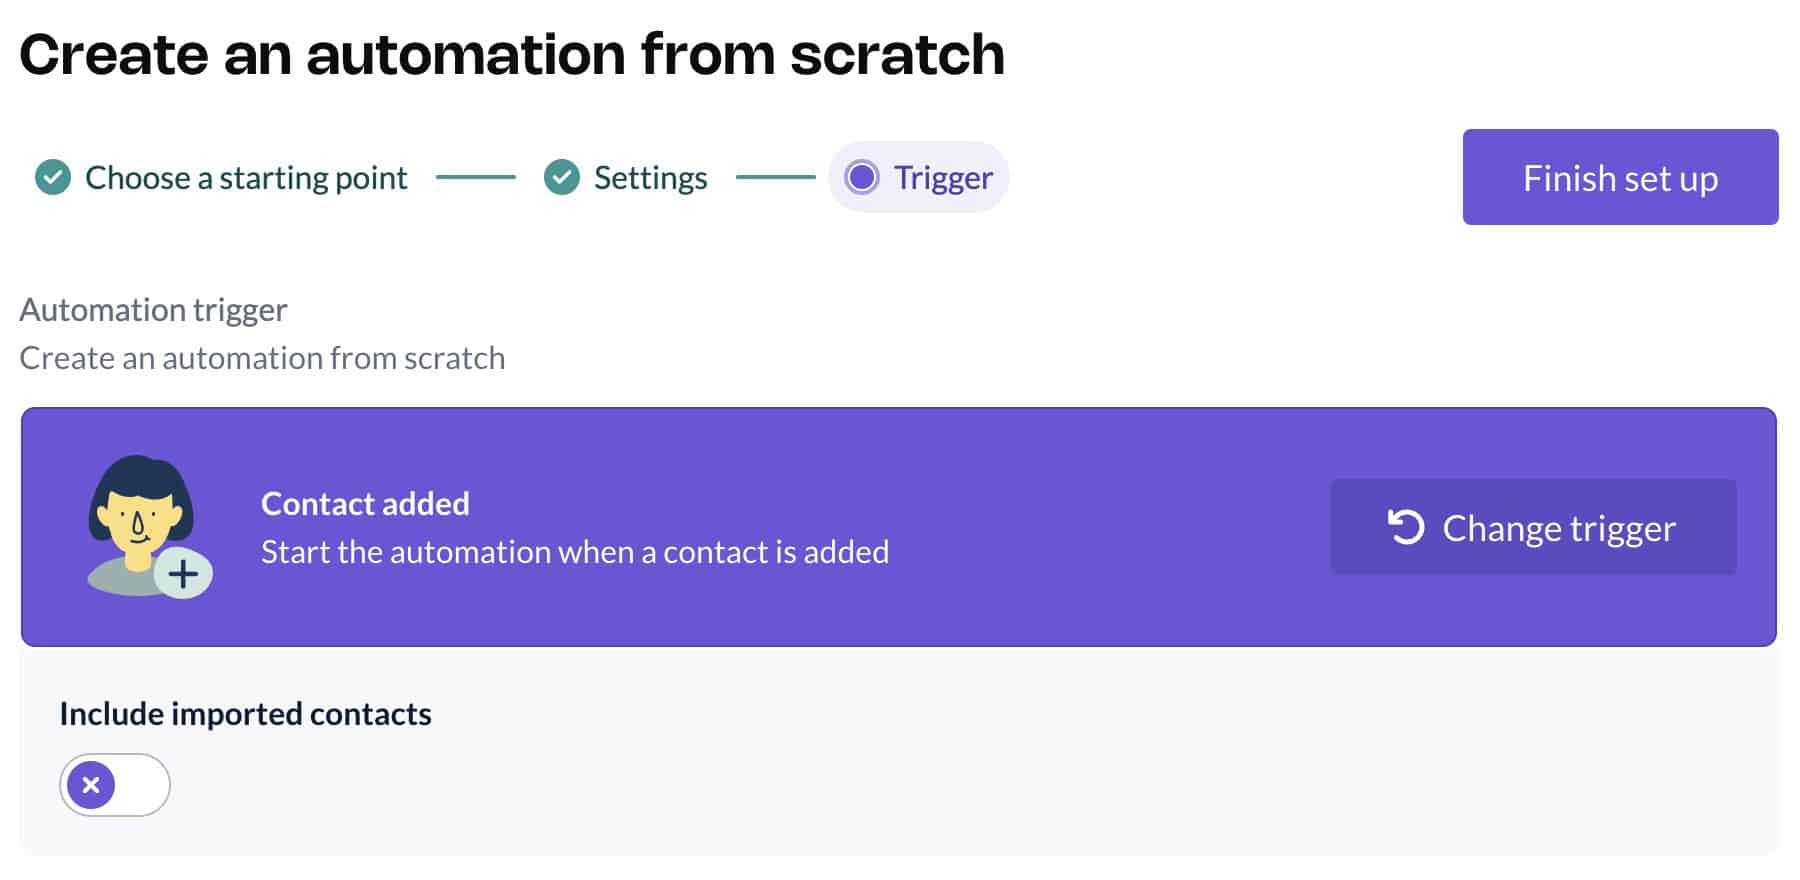
Task: Open the Trigger step
Action: [918, 177]
